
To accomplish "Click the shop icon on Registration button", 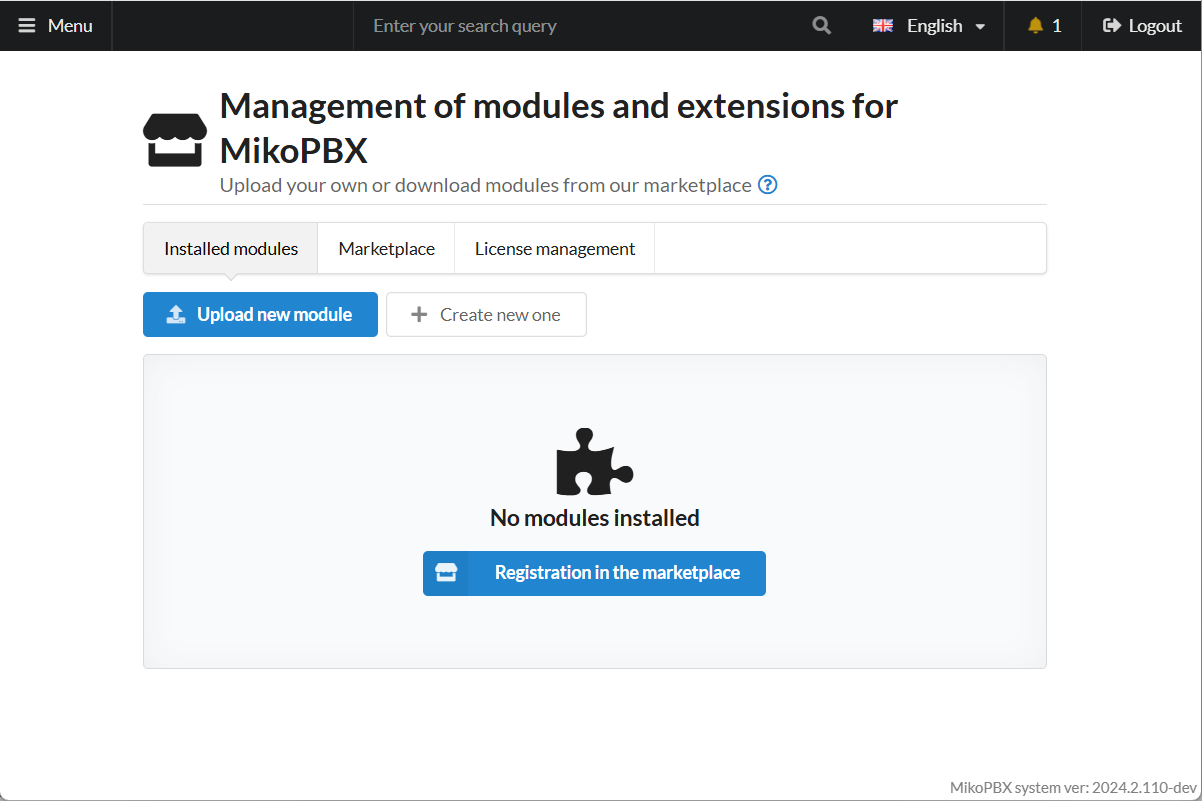I will click(446, 573).
